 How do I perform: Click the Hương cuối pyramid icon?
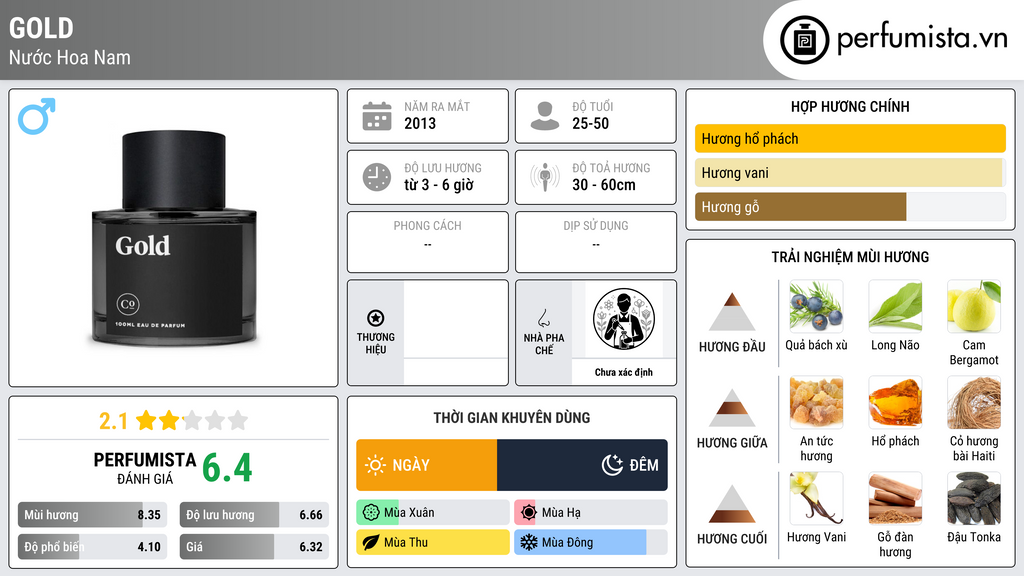[732, 504]
